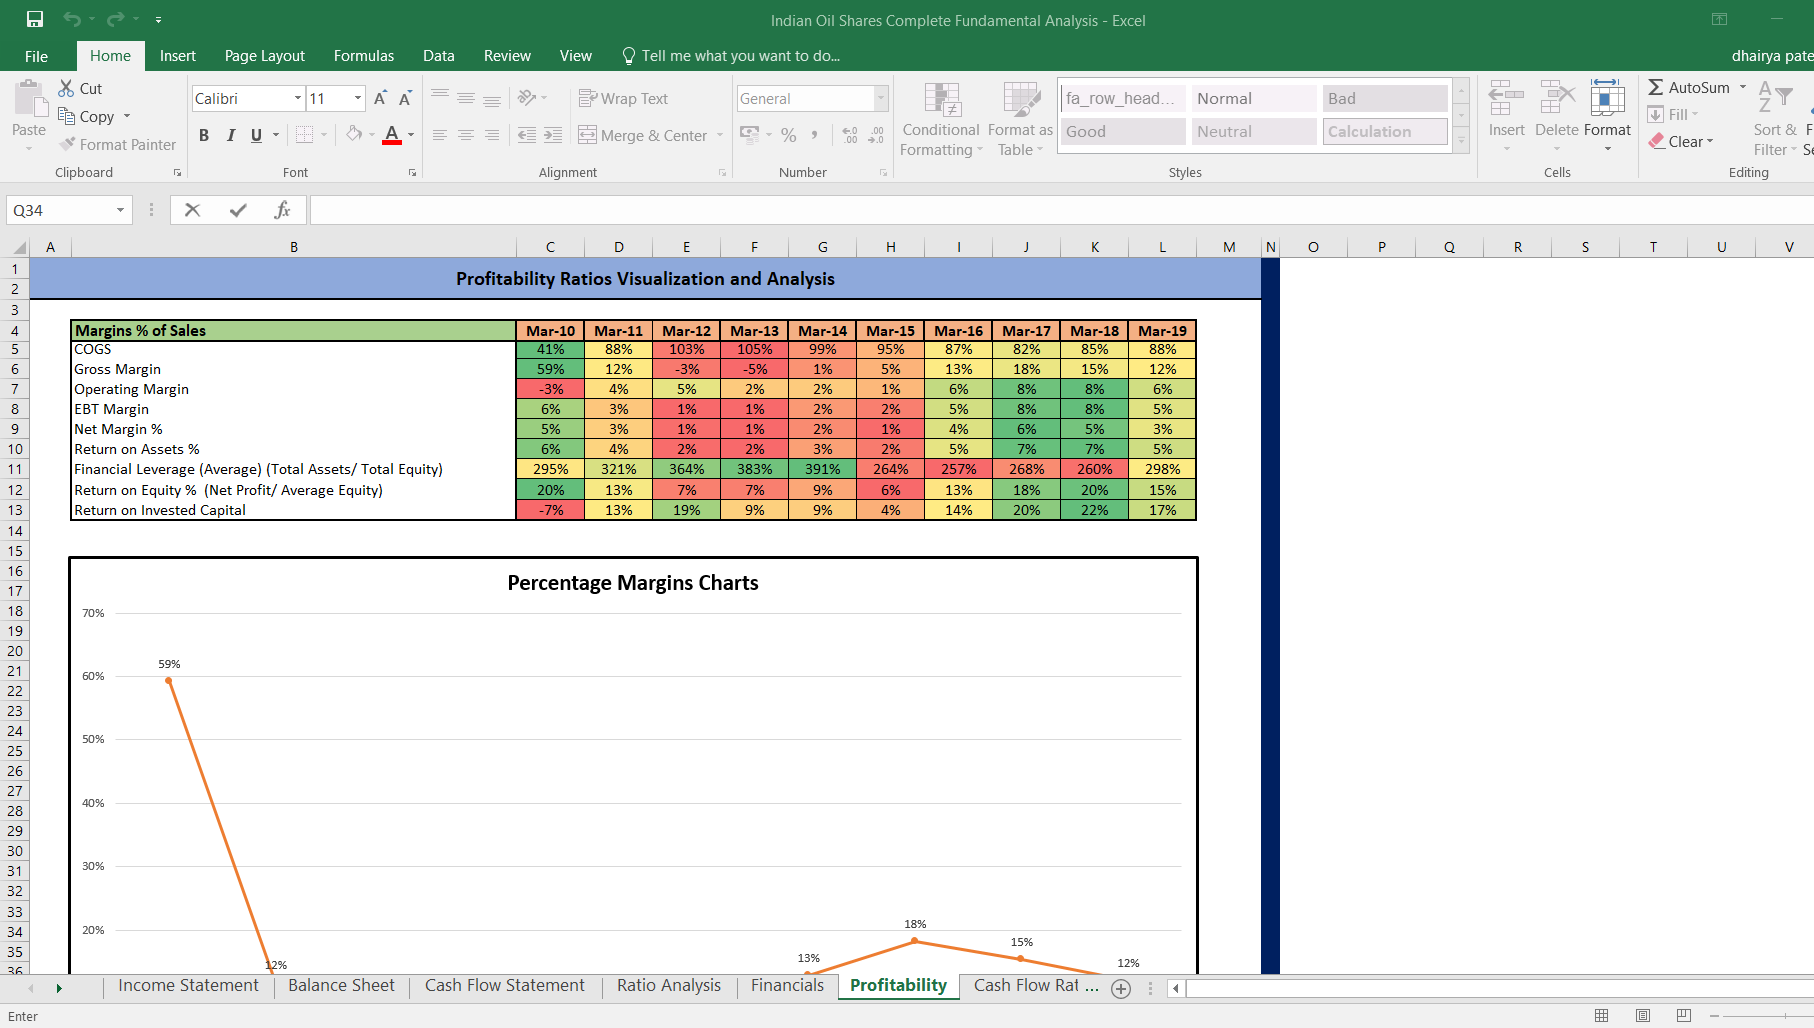
Task: Apply the Neutral cell style
Action: point(1254,131)
